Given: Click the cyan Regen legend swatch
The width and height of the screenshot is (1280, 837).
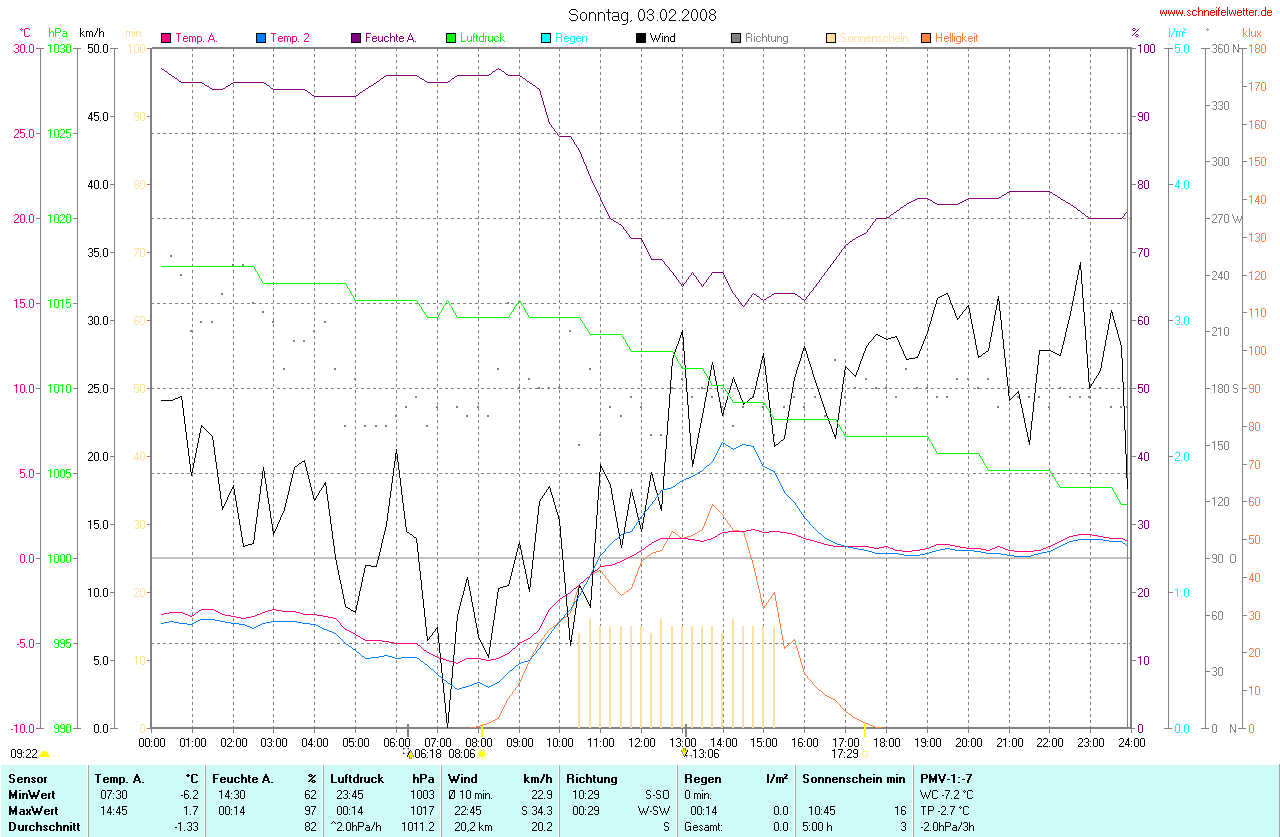Looking at the screenshot, I should (x=545, y=38).
